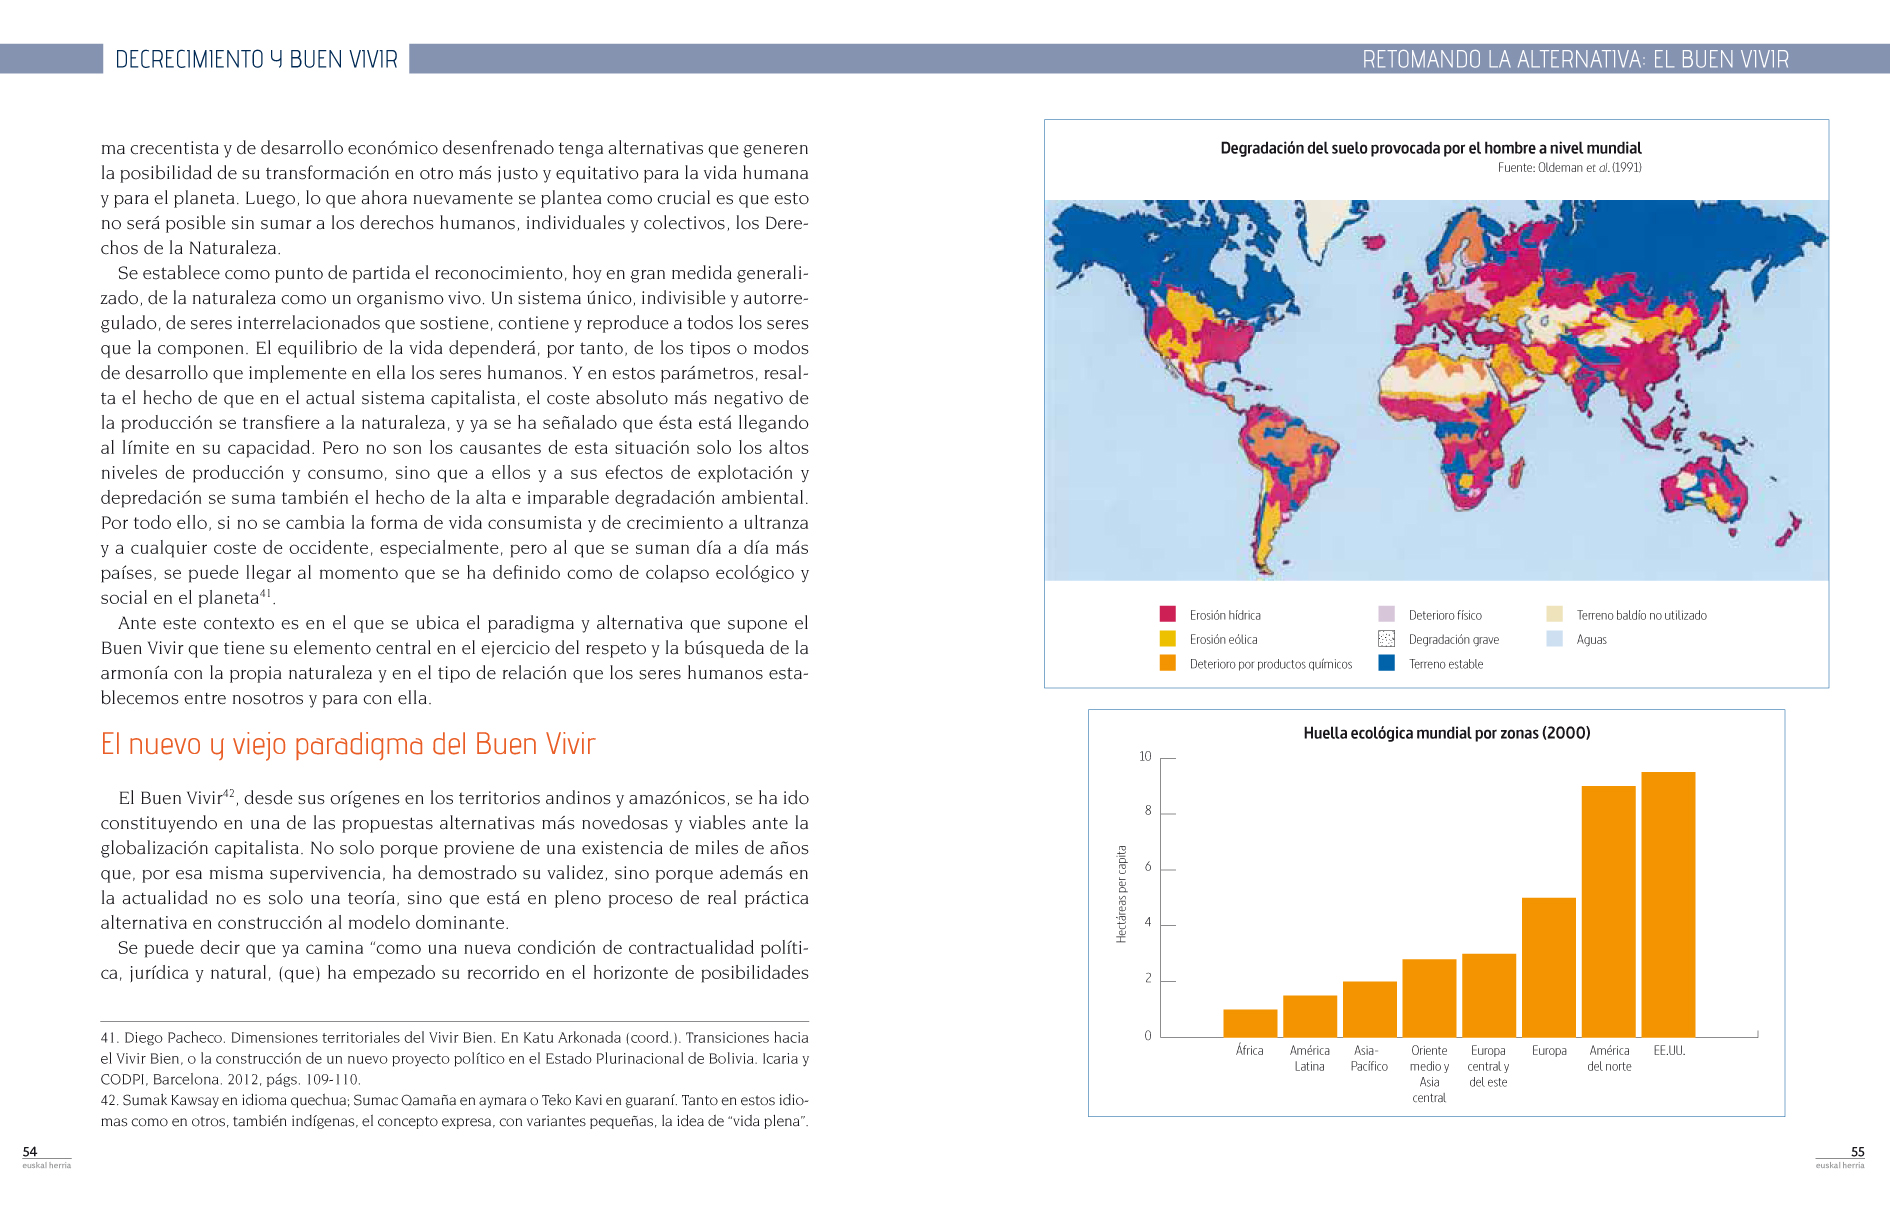Click the lavender Deterioro físico legend swatch
Image resolution: width=1890 pixels, height=1211 pixels.
[x=1386, y=614]
